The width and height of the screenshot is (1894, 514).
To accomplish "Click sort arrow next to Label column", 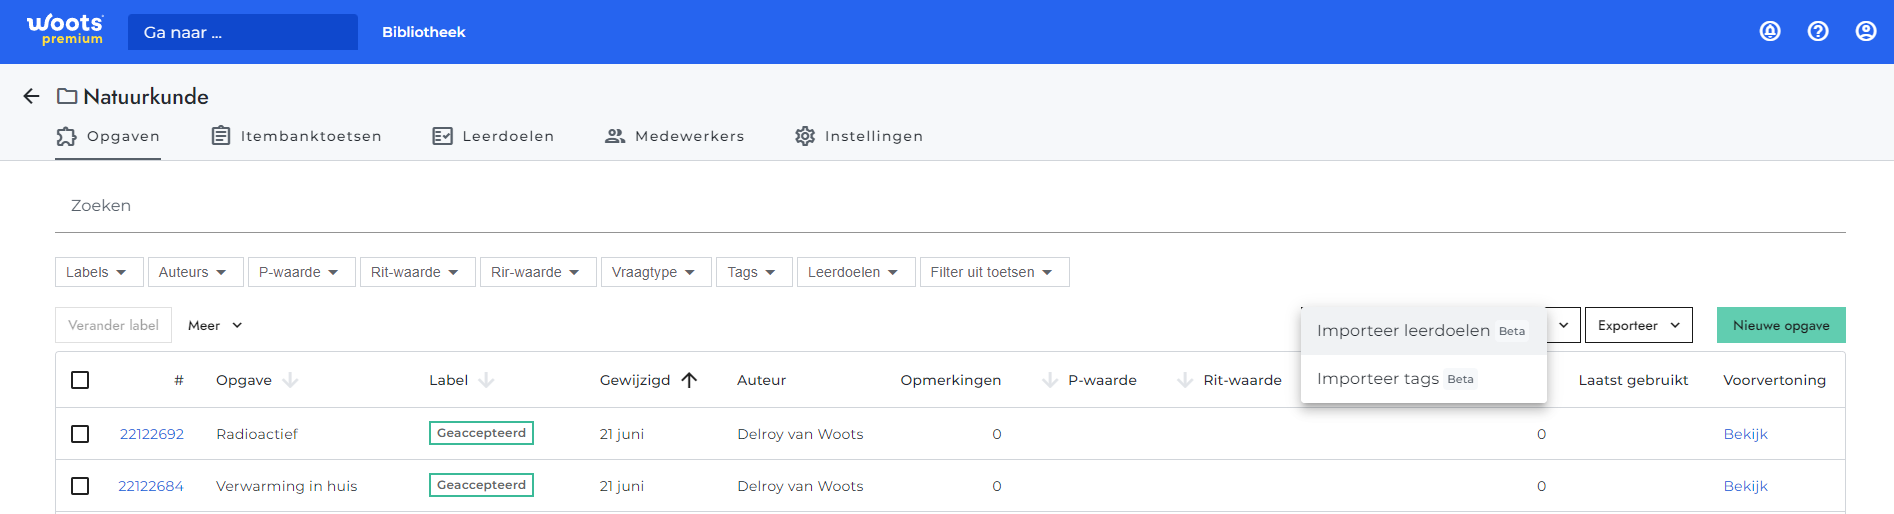I will [x=486, y=380].
